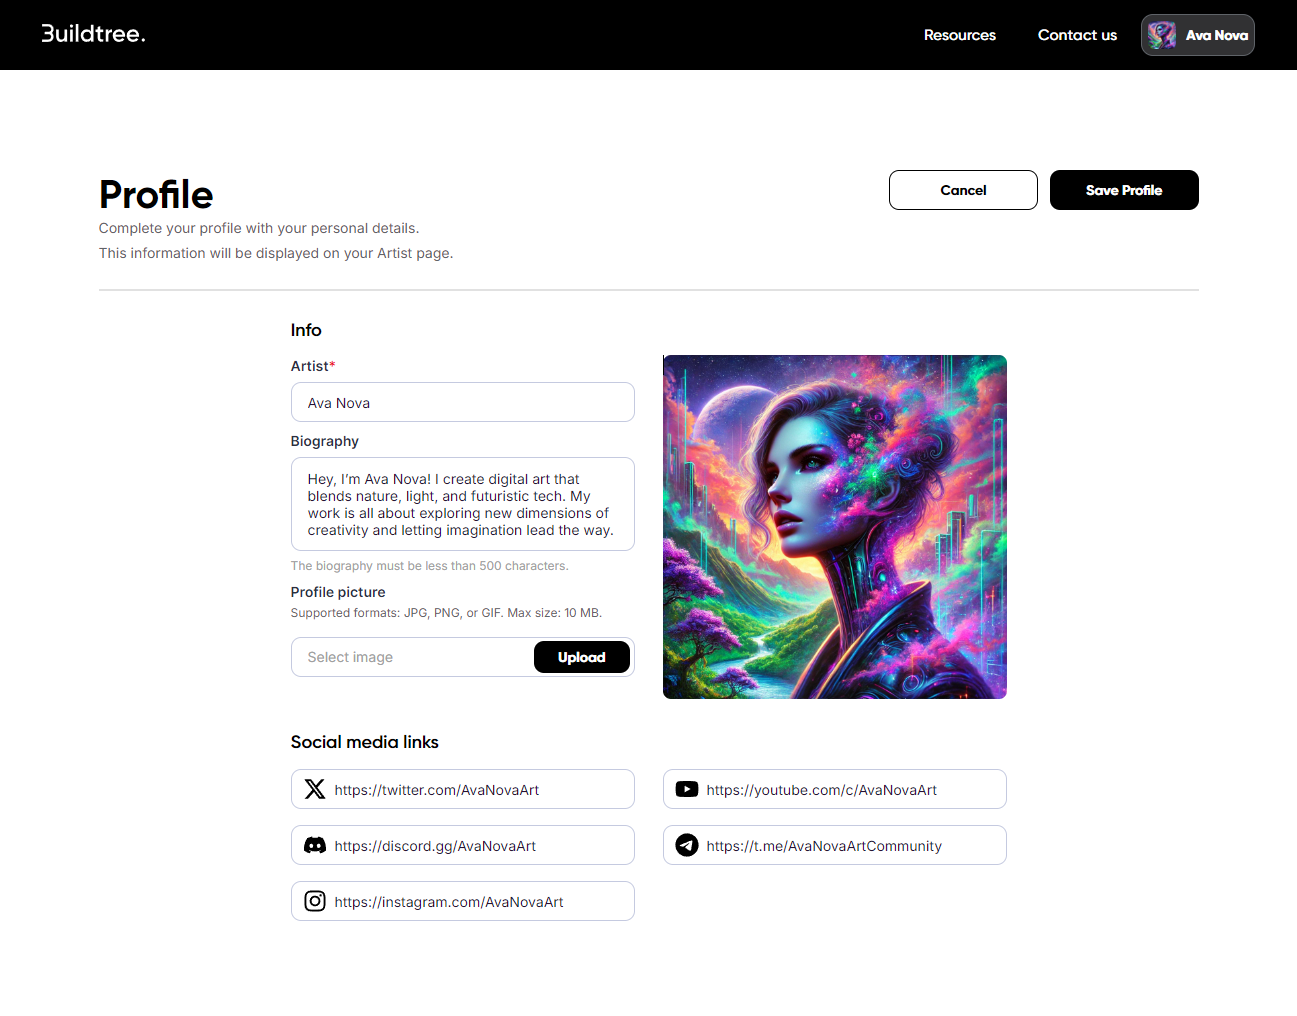1297x1016 pixels.
Task: Focus the Artist name field
Action: coord(462,402)
